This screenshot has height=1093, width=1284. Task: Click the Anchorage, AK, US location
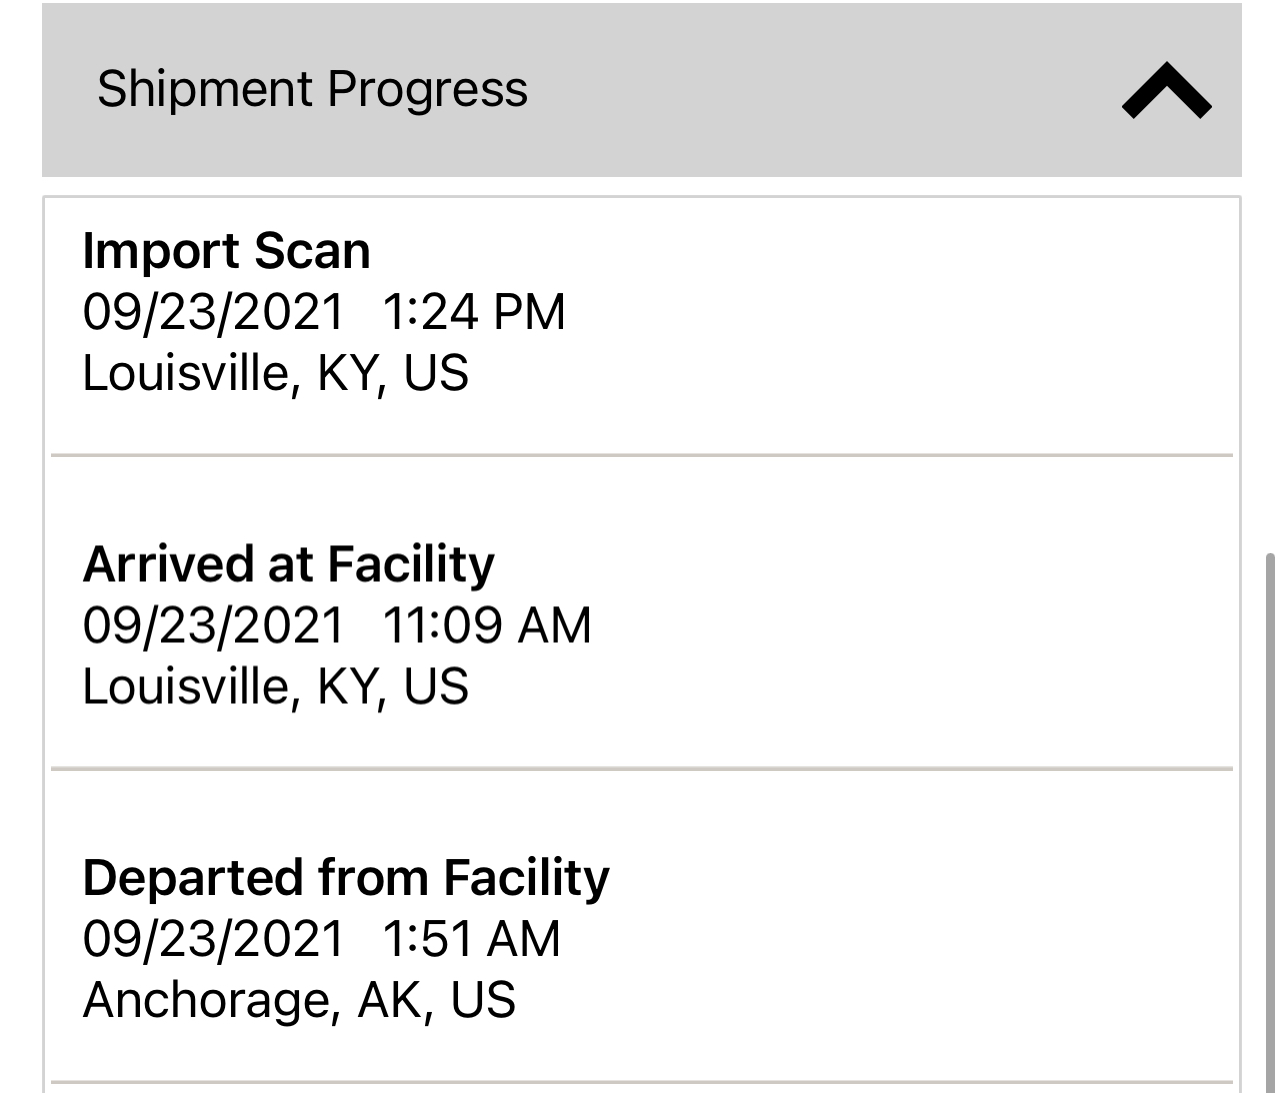coord(299,1000)
